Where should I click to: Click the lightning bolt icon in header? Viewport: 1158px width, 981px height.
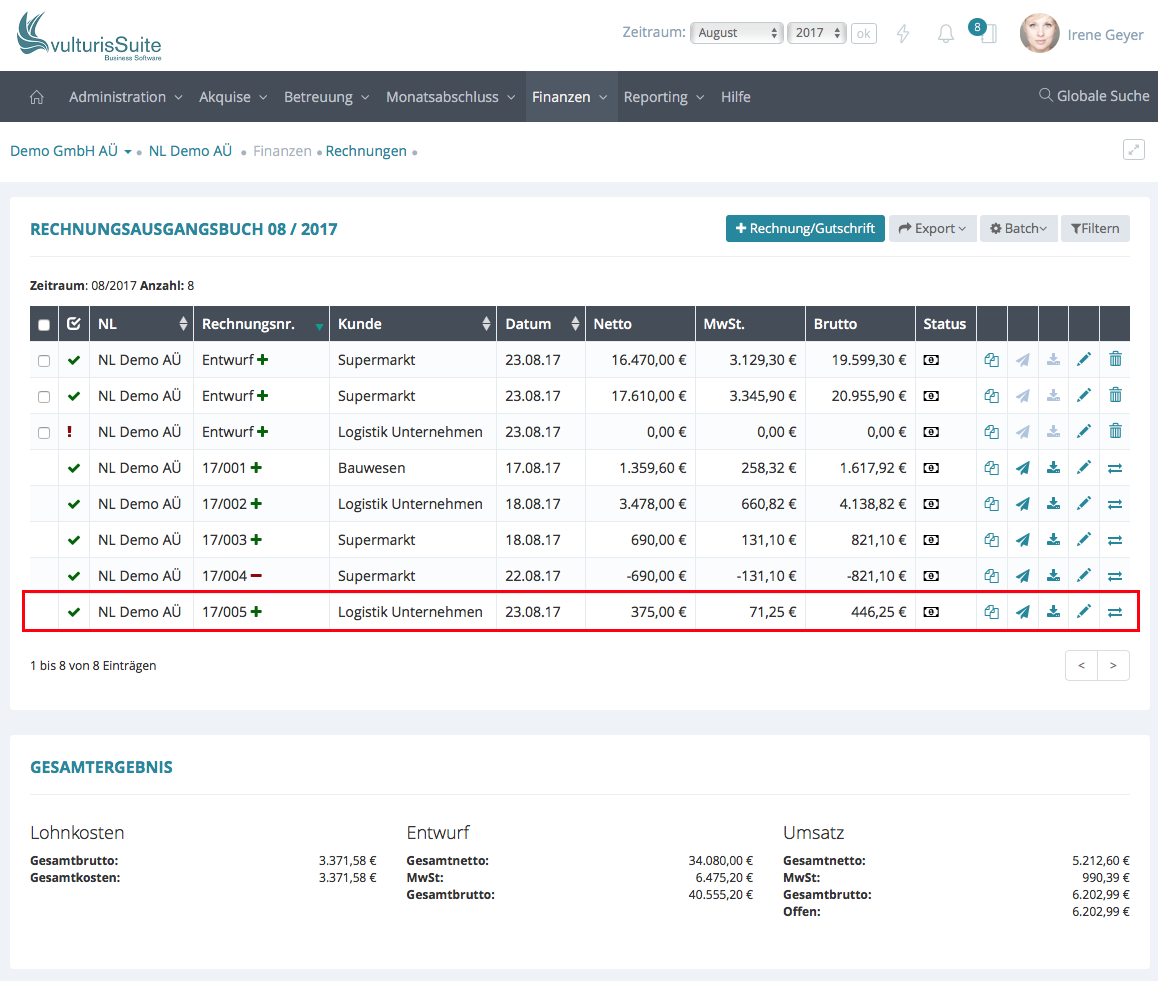[903, 34]
